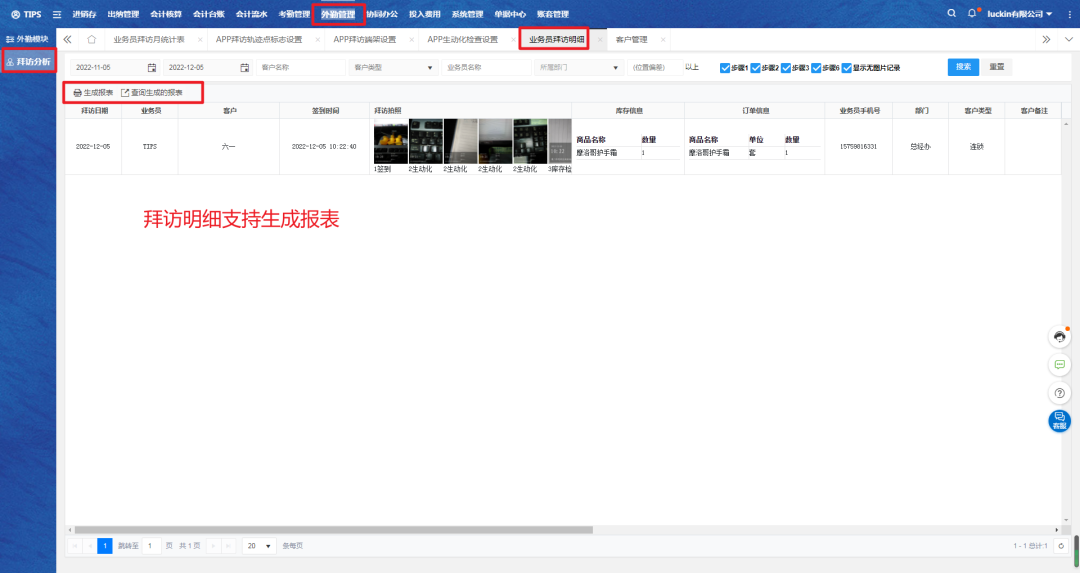Image resolution: width=1080 pixels, height=573 pixels.
Task: Open the 20 rows-per-page dropdown
Action: click(x=261, y=546)
